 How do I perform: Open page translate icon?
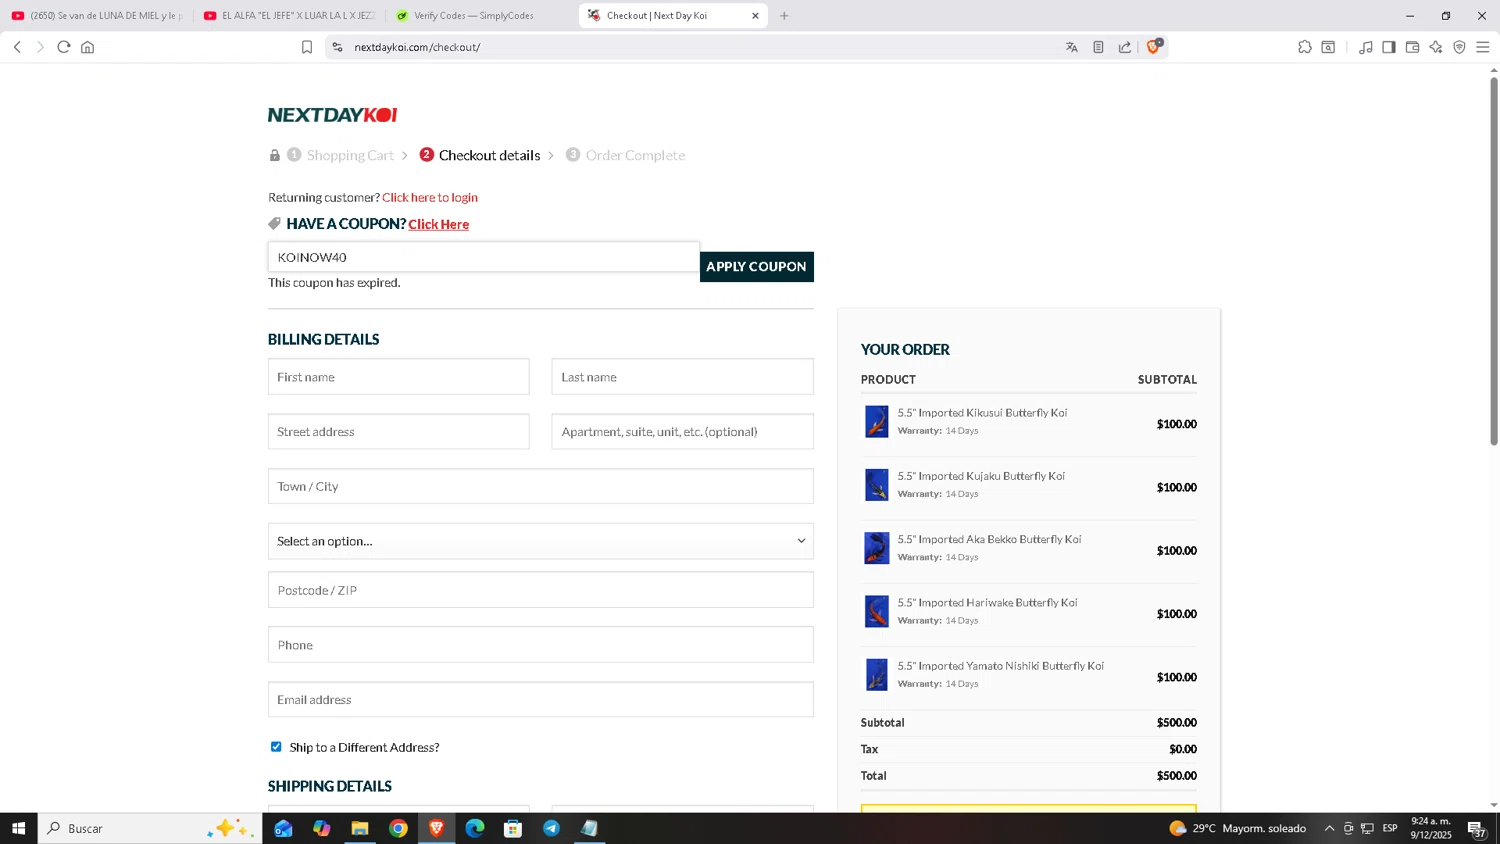pos(1072,47)
